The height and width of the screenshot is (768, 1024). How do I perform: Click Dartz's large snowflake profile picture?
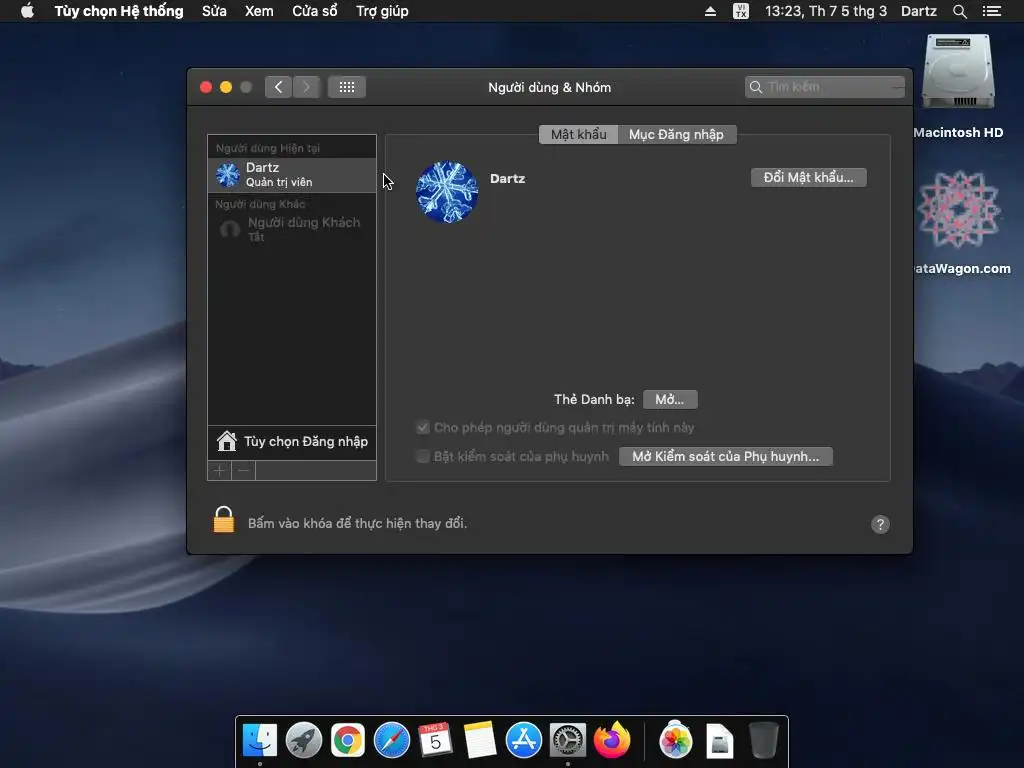point(447,192)
